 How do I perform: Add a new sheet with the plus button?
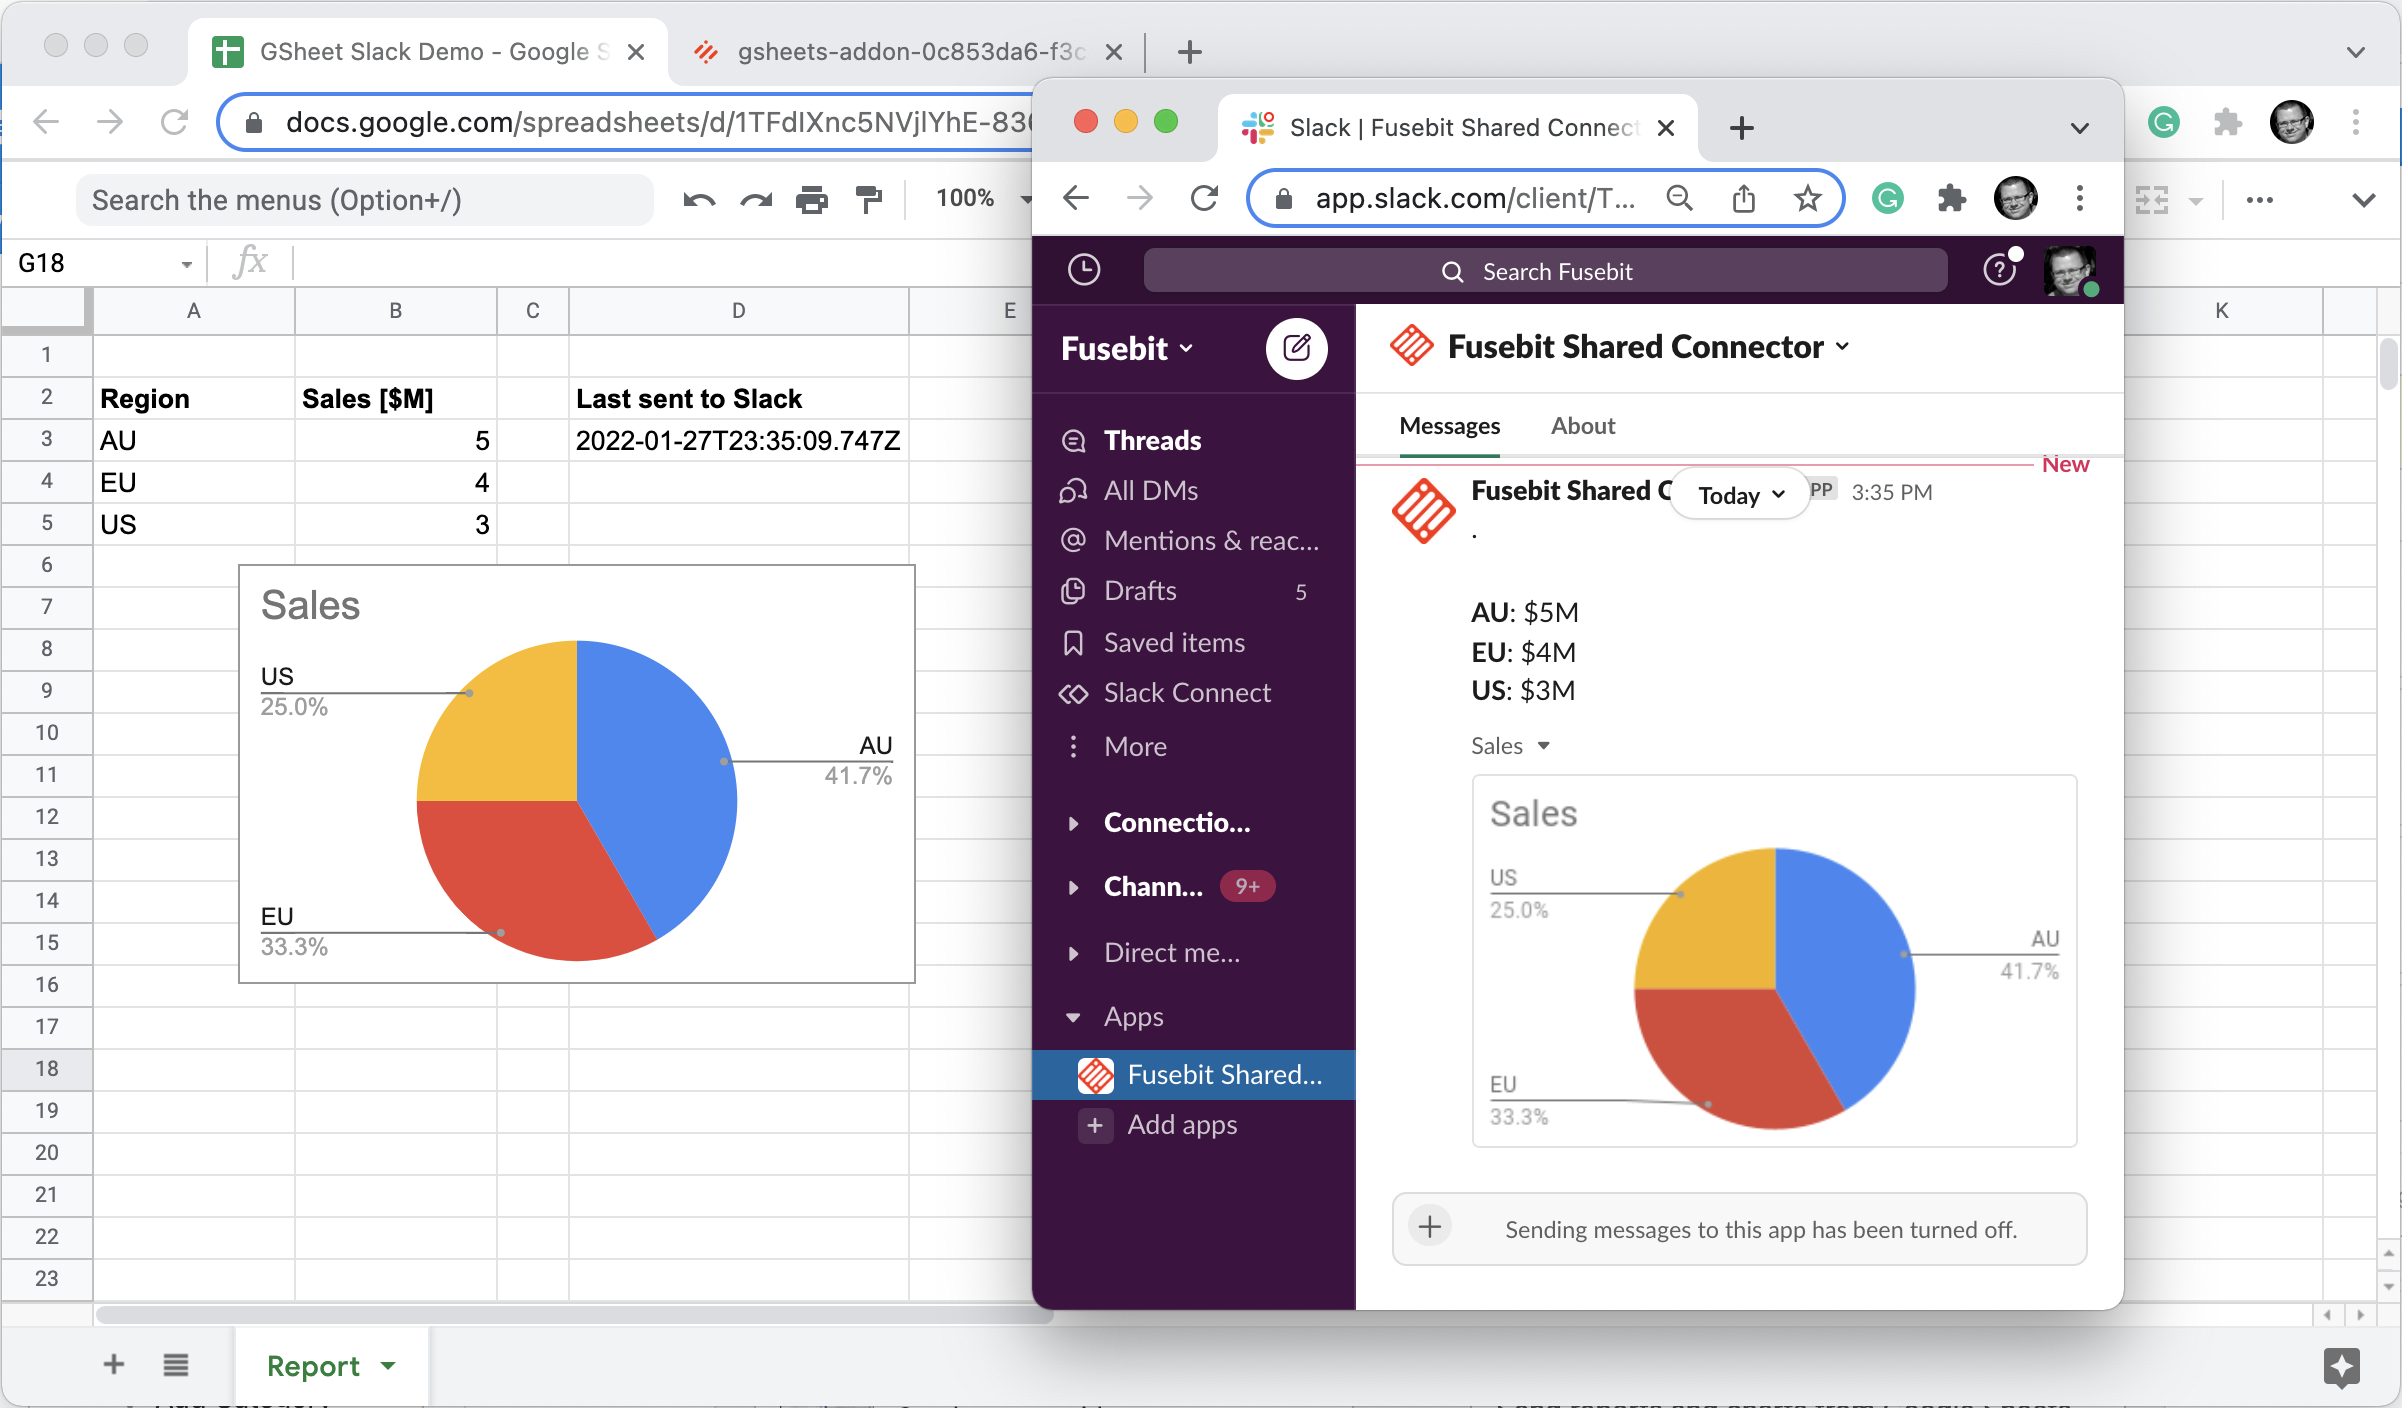pos(113,1364)
